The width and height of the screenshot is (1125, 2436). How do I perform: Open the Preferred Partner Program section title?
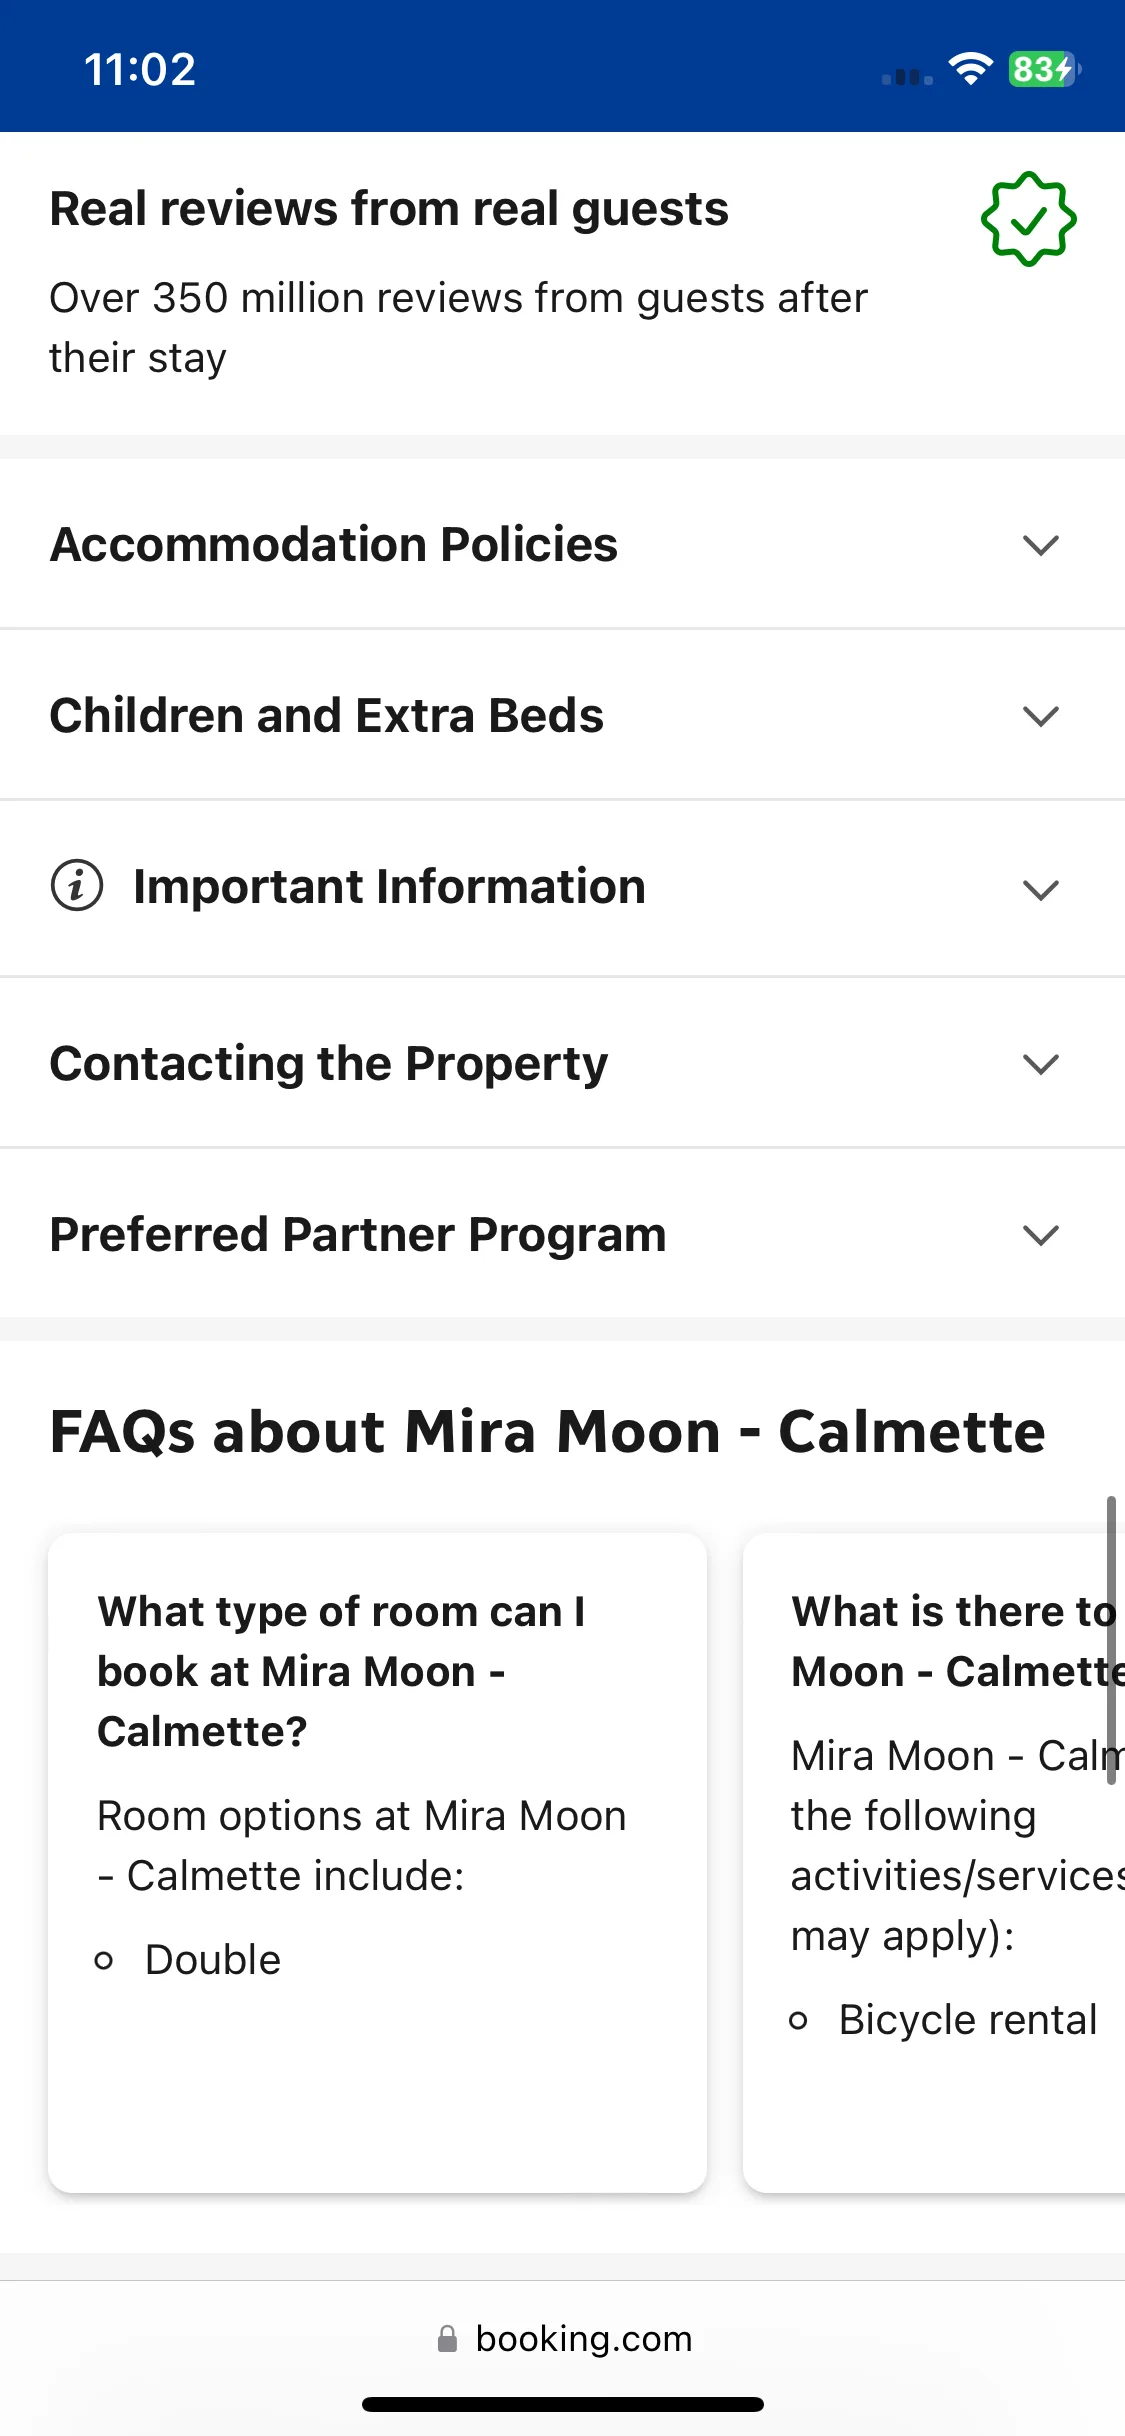coord(358,1235)
